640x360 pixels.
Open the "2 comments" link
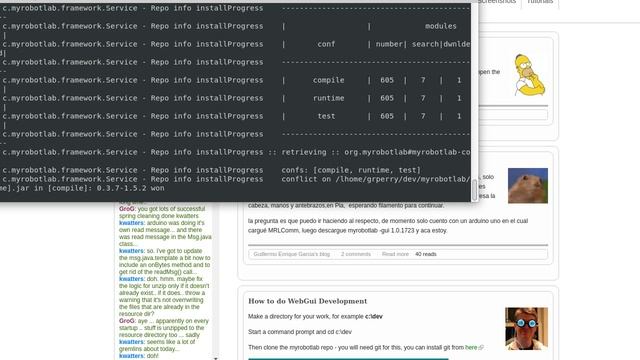[356, 254]
